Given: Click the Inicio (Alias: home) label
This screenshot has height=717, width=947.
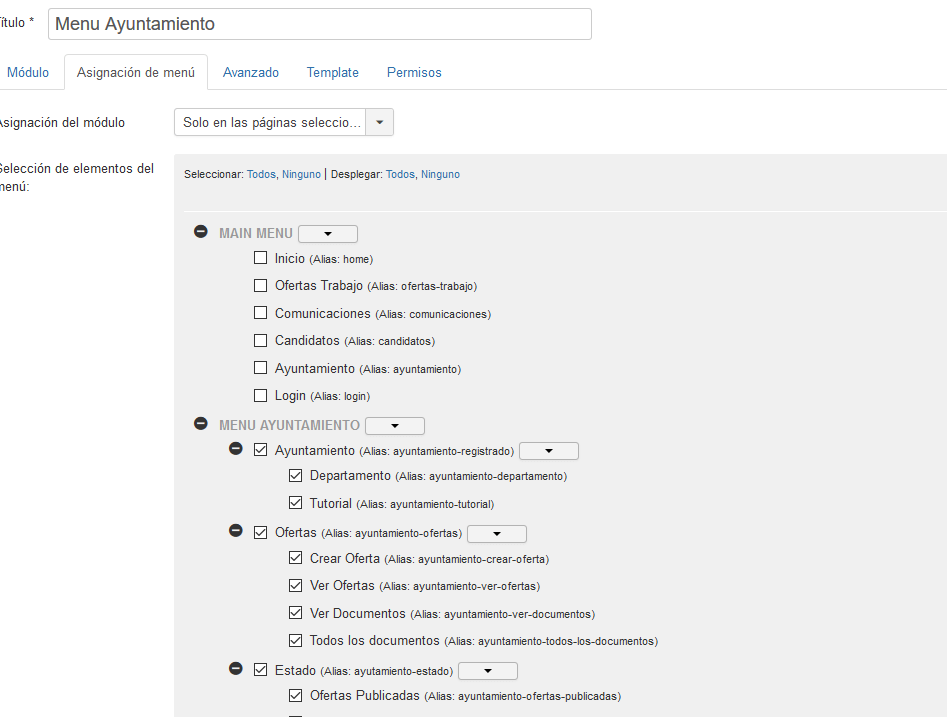Looking at the screenshot, I should point(324,259).
